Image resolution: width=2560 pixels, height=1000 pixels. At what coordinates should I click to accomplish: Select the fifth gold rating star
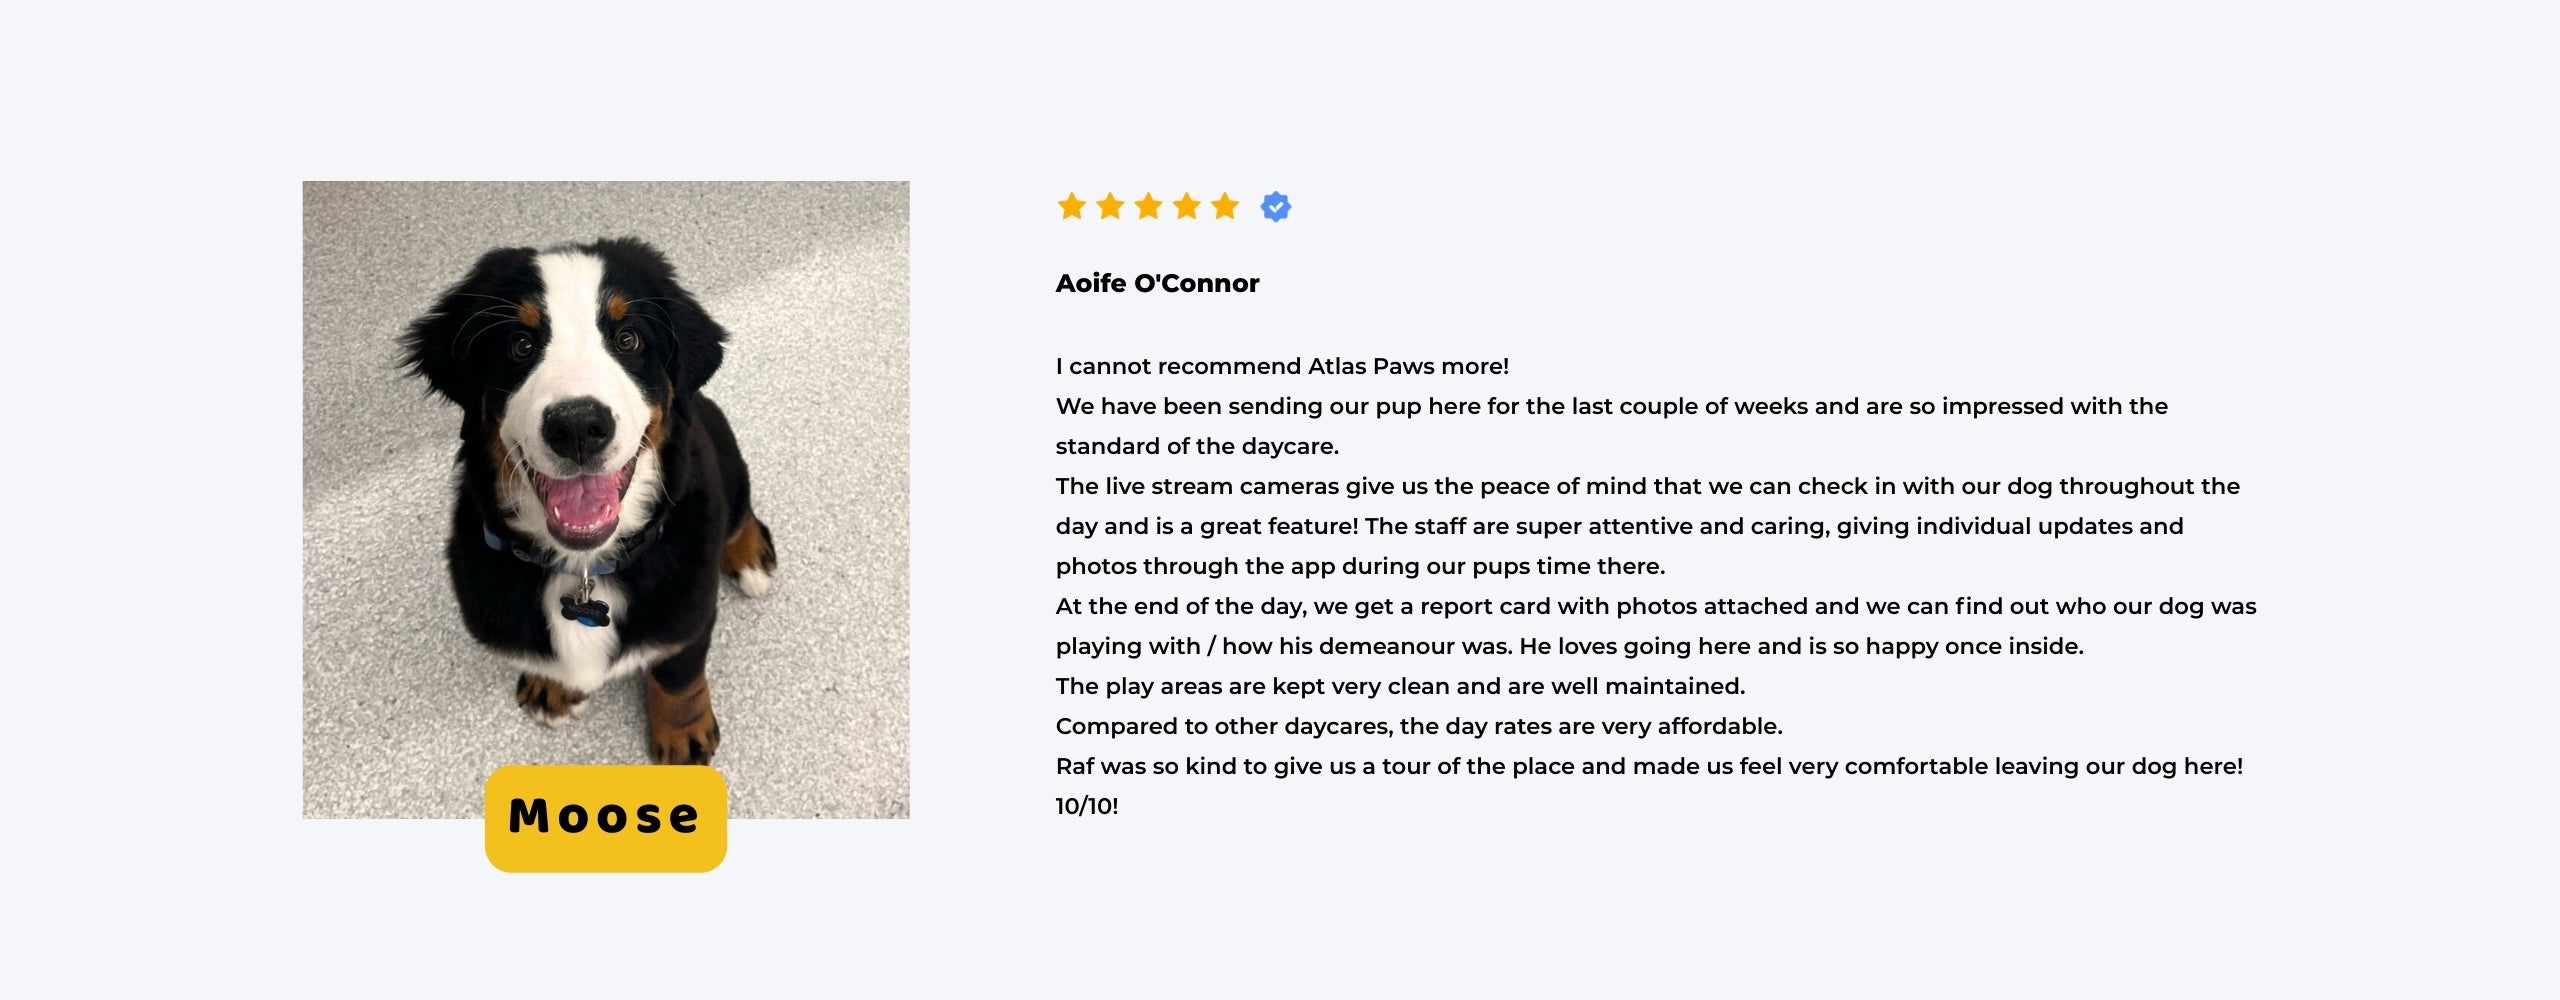[1225, 206]
